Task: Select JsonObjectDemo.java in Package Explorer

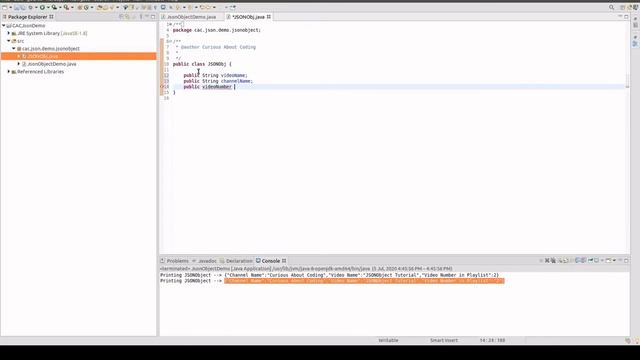Action: [x=51, y=64]
